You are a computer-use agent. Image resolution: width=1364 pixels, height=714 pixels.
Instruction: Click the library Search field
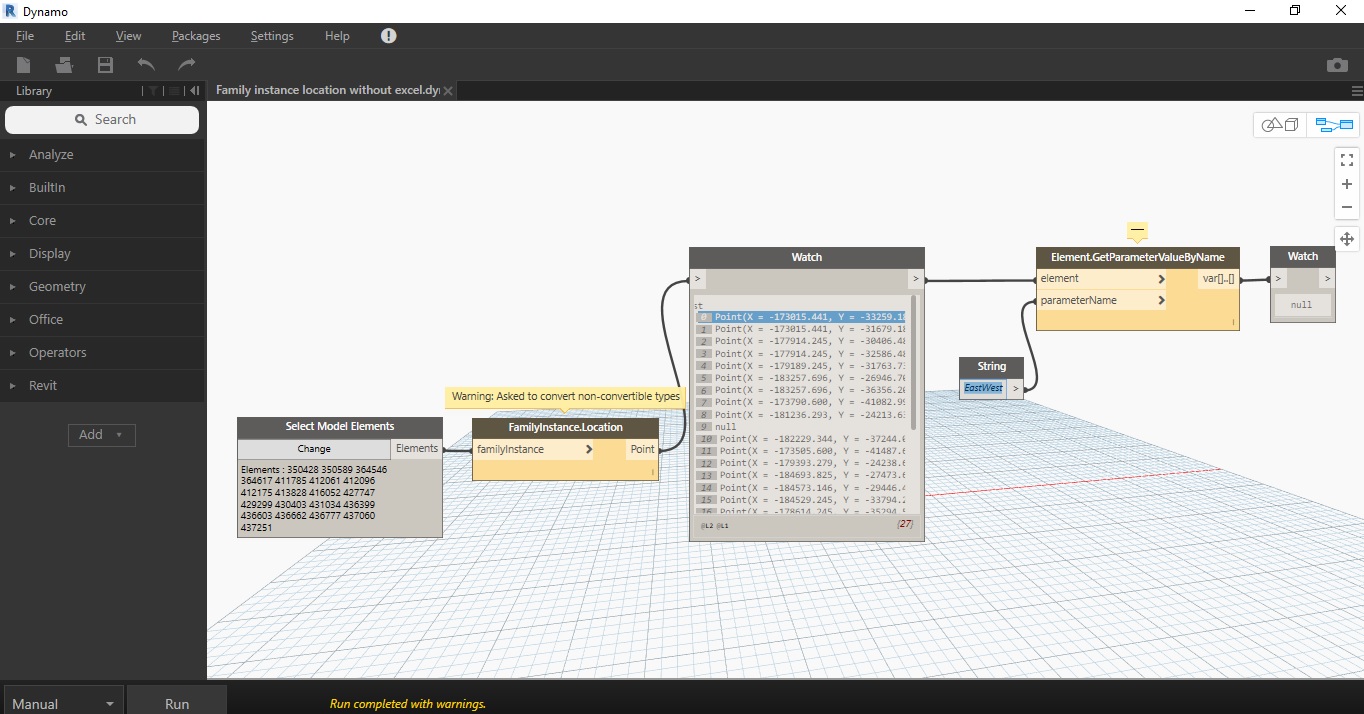102,120
